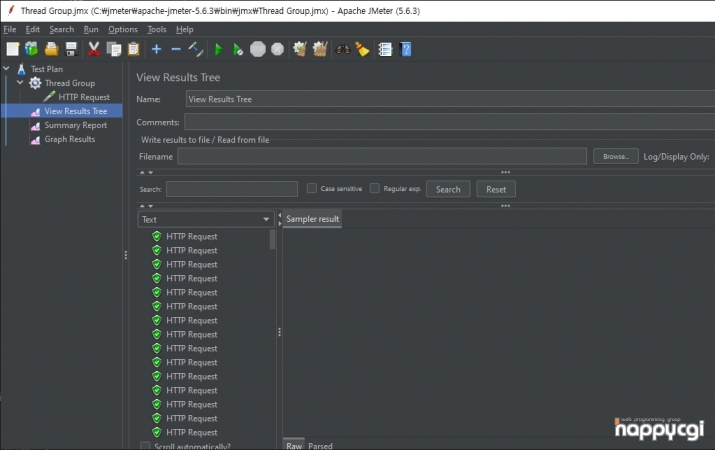Save the test plan with disk icon
The width and height of the screenshot is (715, 450).
(71, 49)
